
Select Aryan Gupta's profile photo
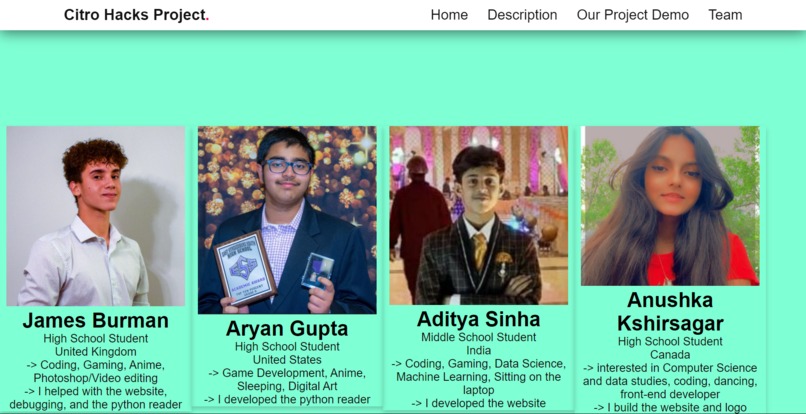(x=287, y=220)
